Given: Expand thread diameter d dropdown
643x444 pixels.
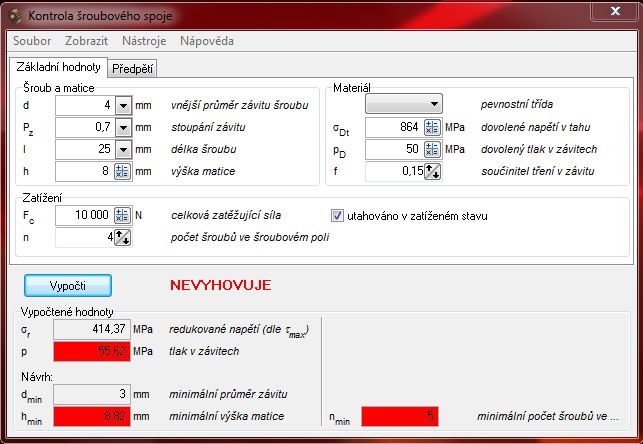Looking at the screenshot, I should [123, 105].
